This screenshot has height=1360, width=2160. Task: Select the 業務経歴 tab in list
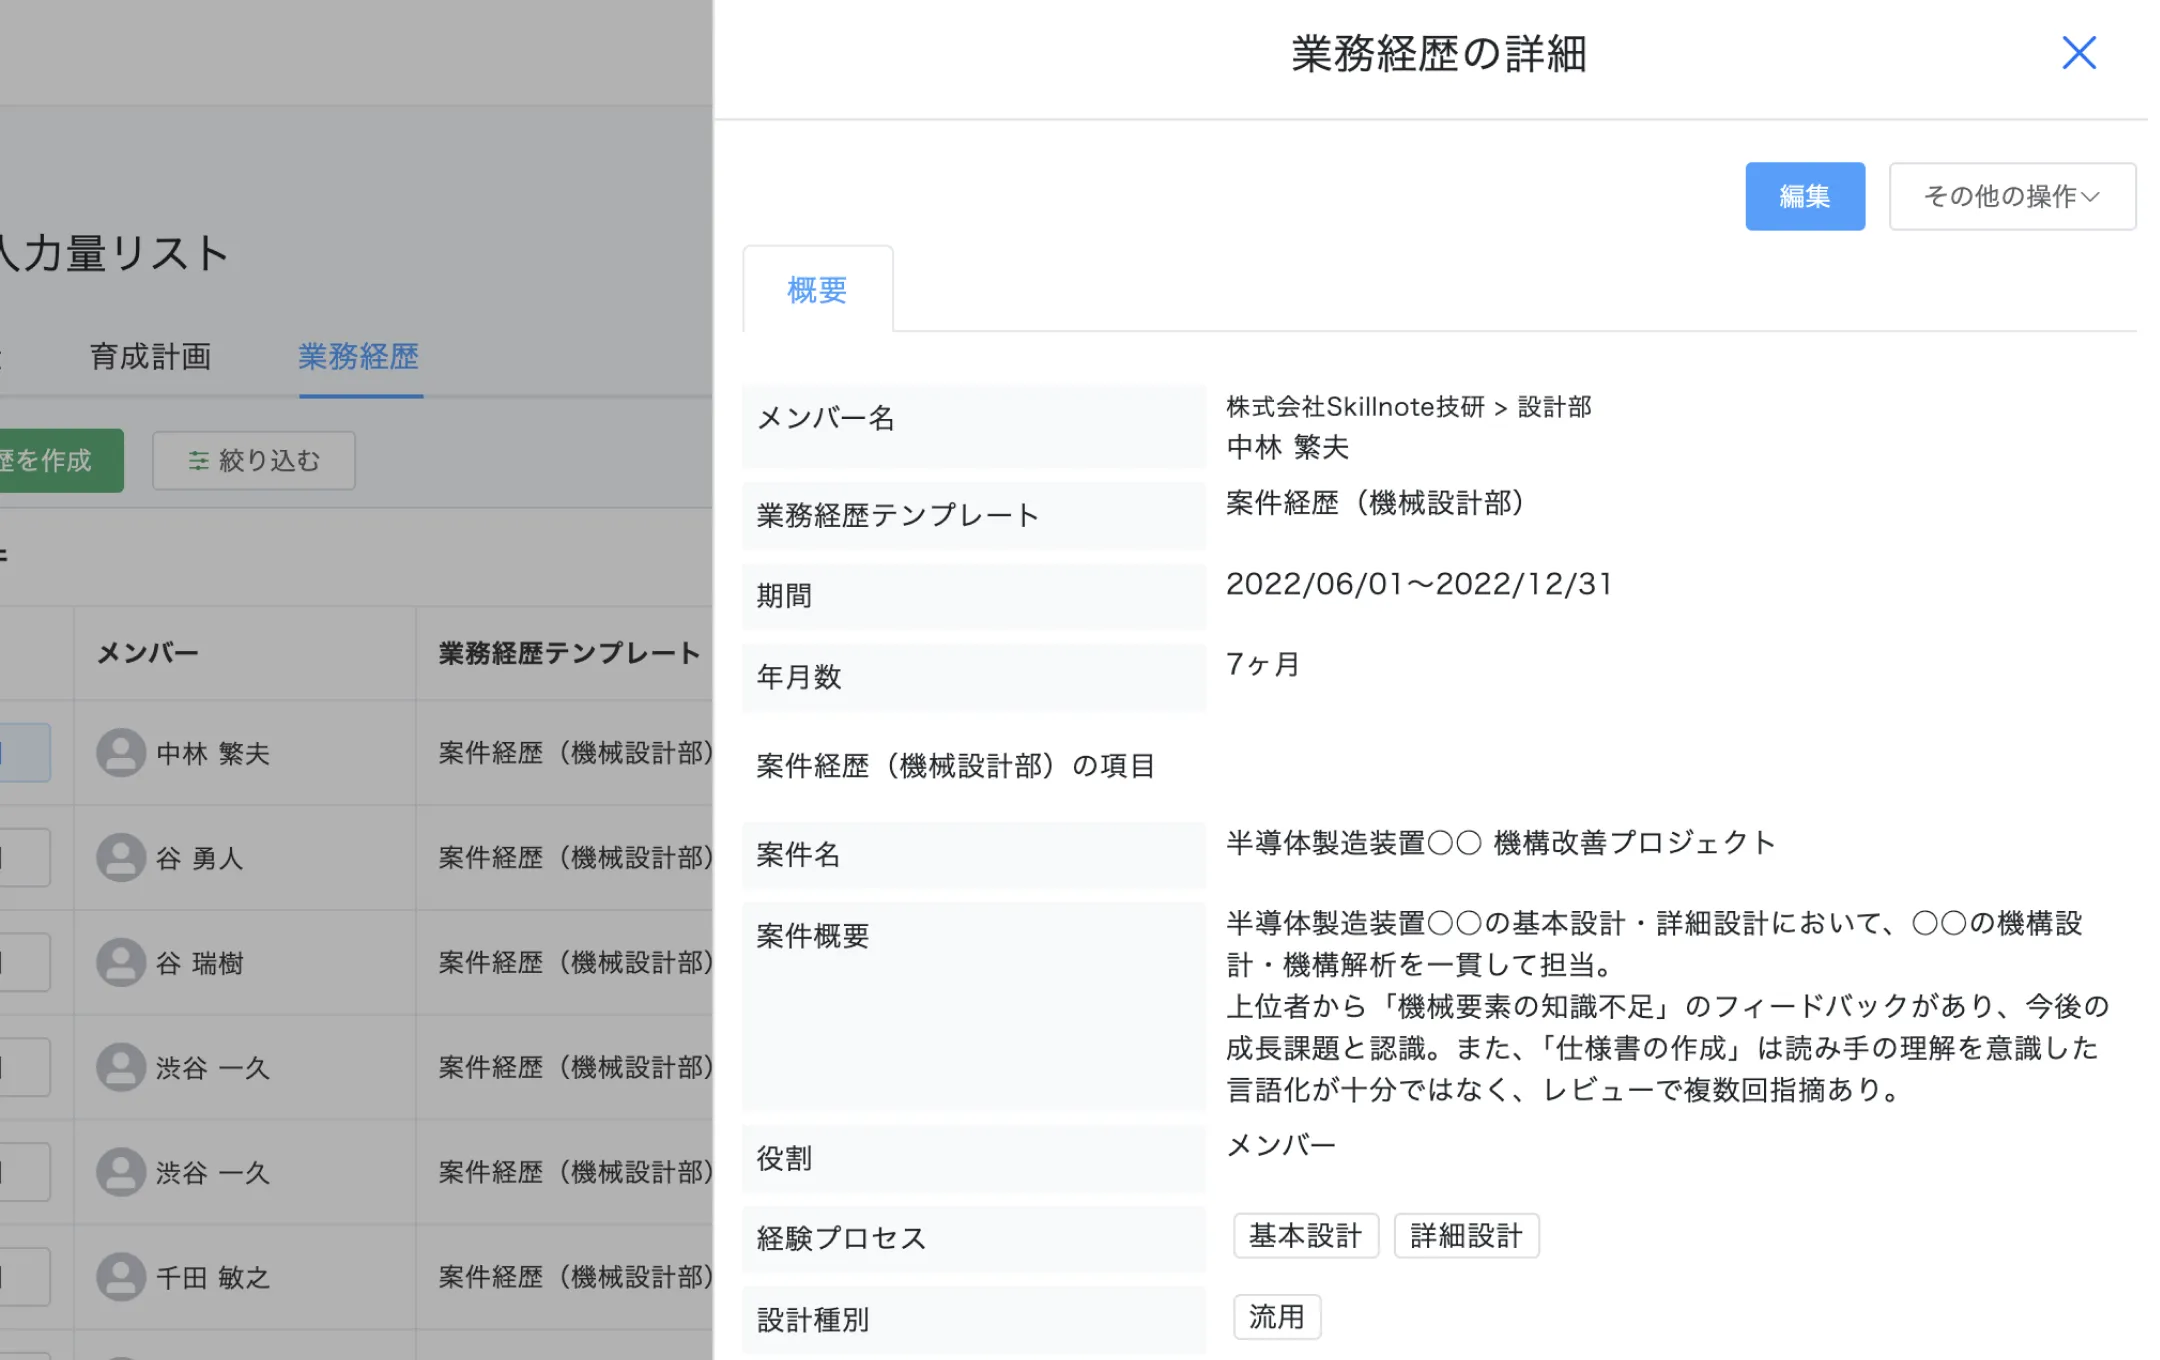(x=359, y=356)
